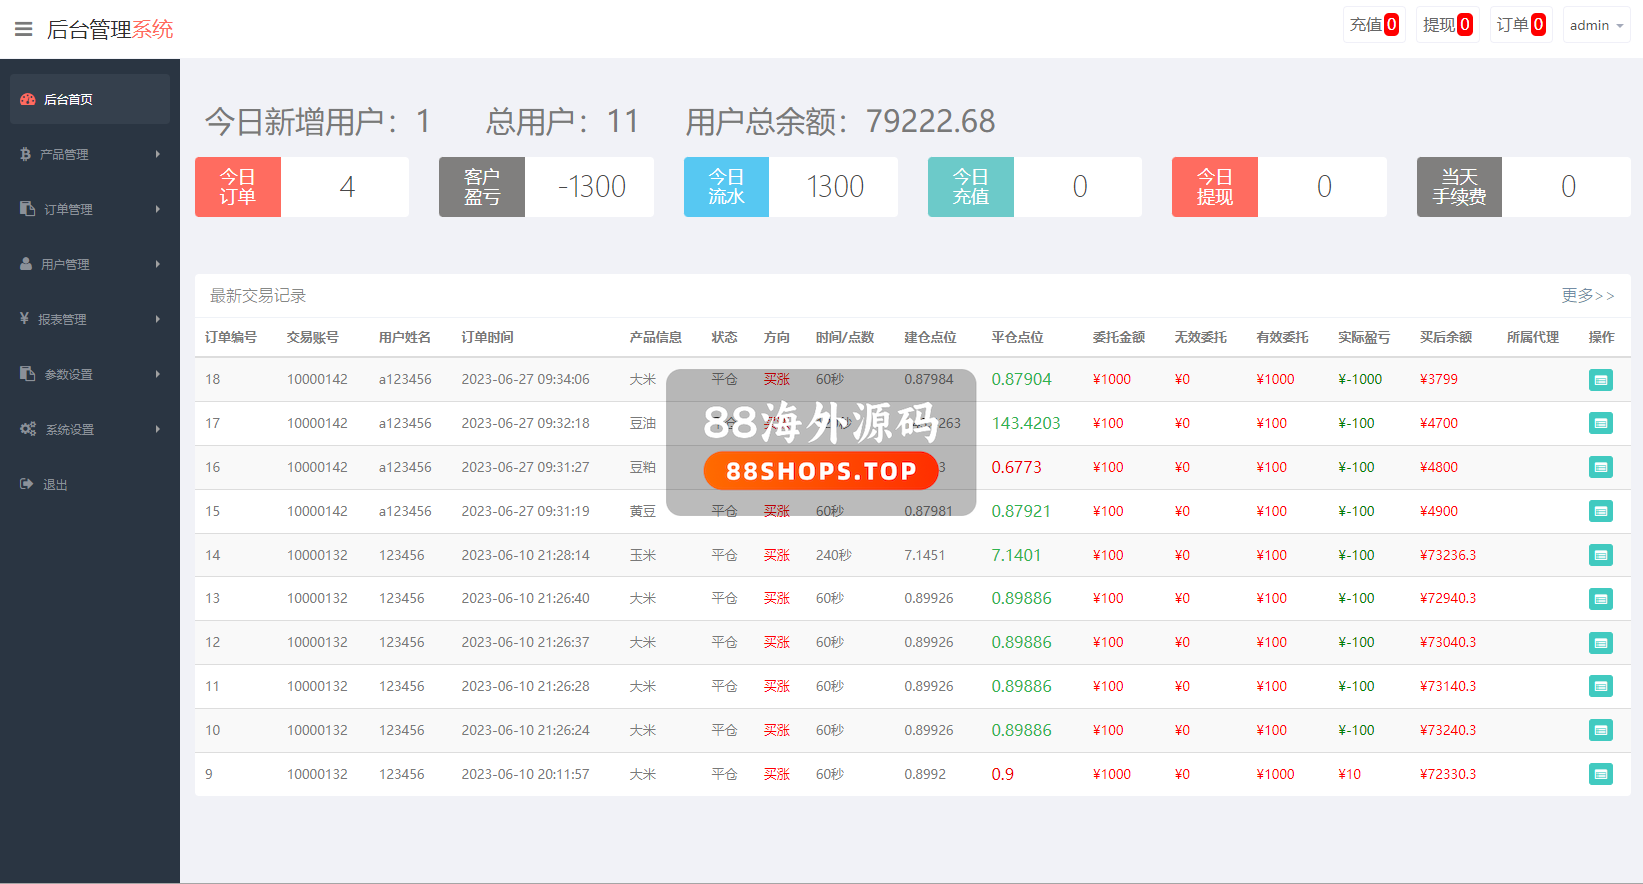Image resolution: width=1643 pixels, height=884 pixels.
Task: Click the yen icon beside 报表管理
Action: [25, 319]
